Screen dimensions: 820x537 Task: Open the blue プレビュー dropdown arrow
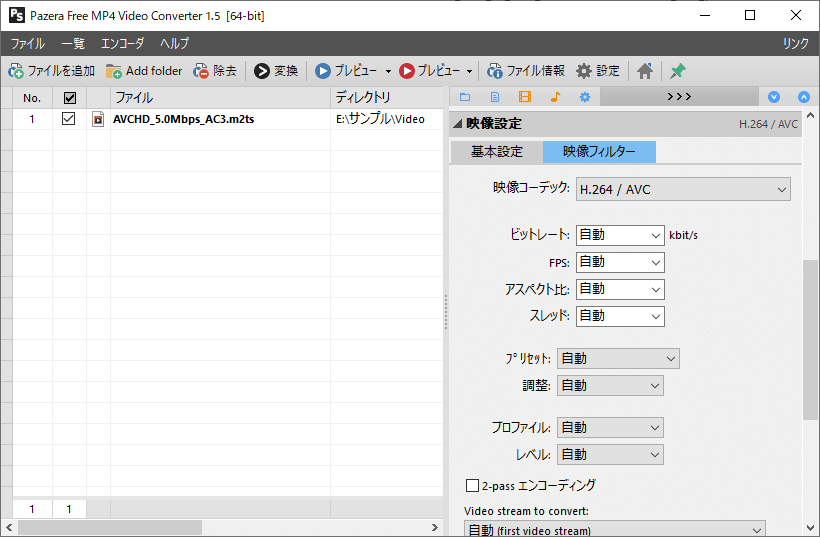pyautogui.click(x=388, y=71)
